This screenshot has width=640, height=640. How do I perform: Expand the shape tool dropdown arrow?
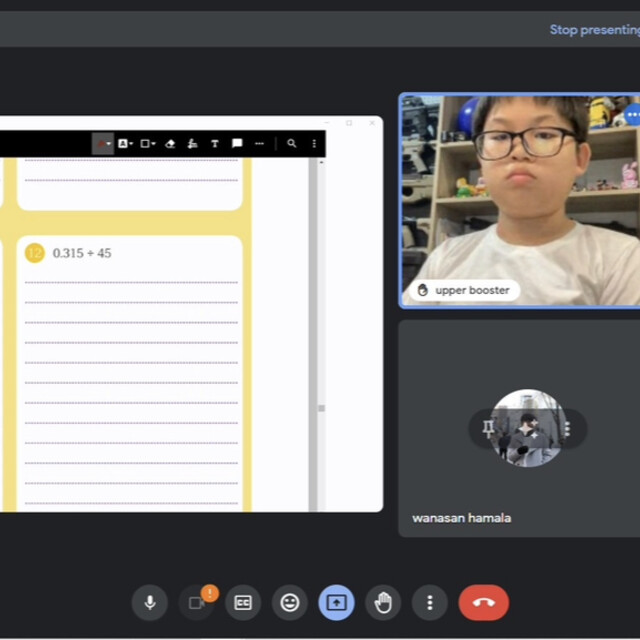pos(153,144)
